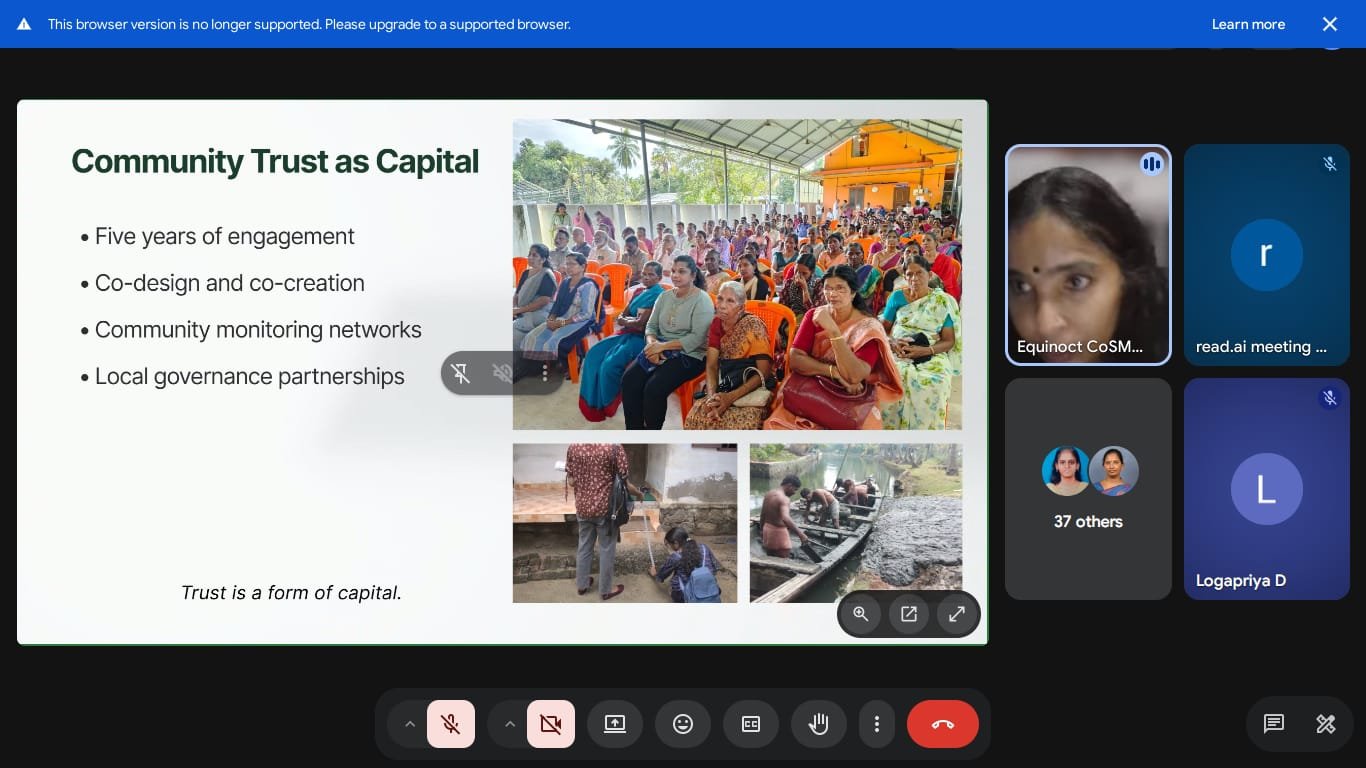The image size is (1366, 768).
Task: Dismiss the unsupported browser banner
Action: tap(1329, 24)
